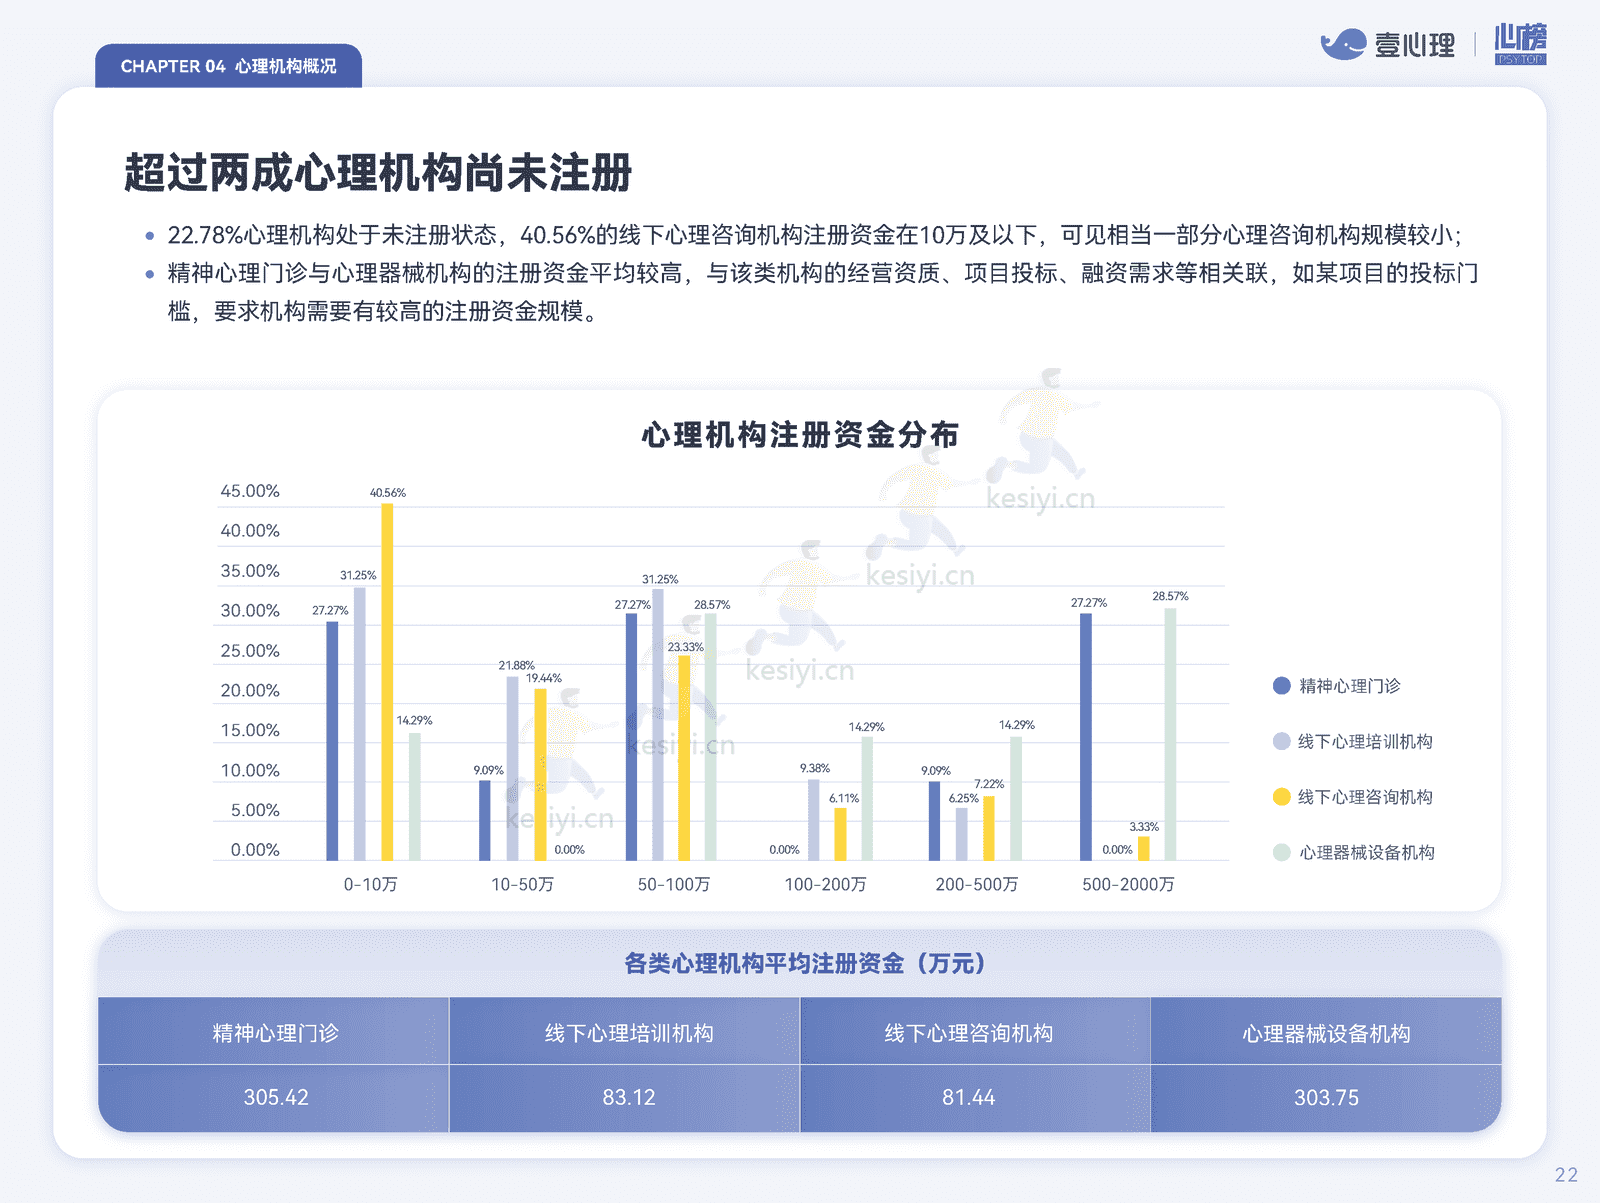Click x-axis category 50-100万
This screenshot has width=1600, height=1203.
(674, 885)
